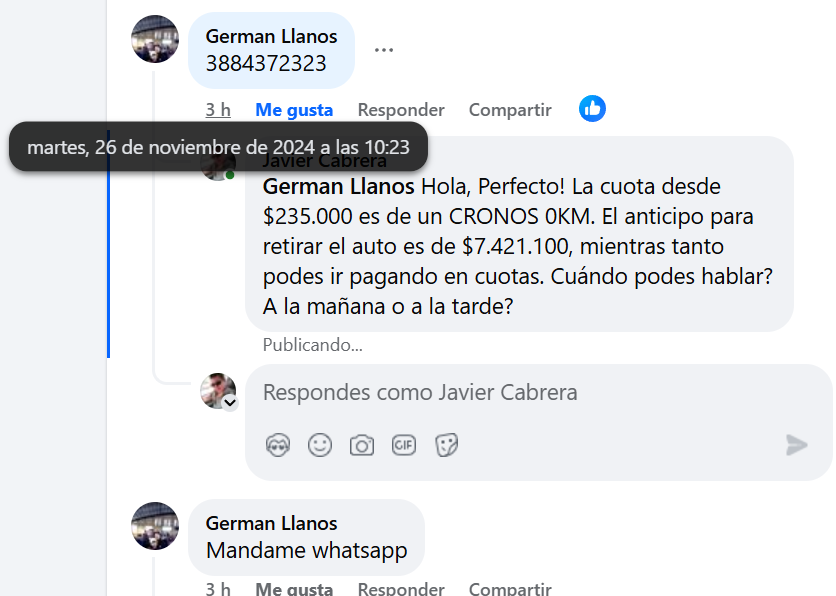Viewport: 836px width, 596px height.
Task: Open the avatar sticker picker in reply box
Action: pyautogui.click(x=278, y=445)
